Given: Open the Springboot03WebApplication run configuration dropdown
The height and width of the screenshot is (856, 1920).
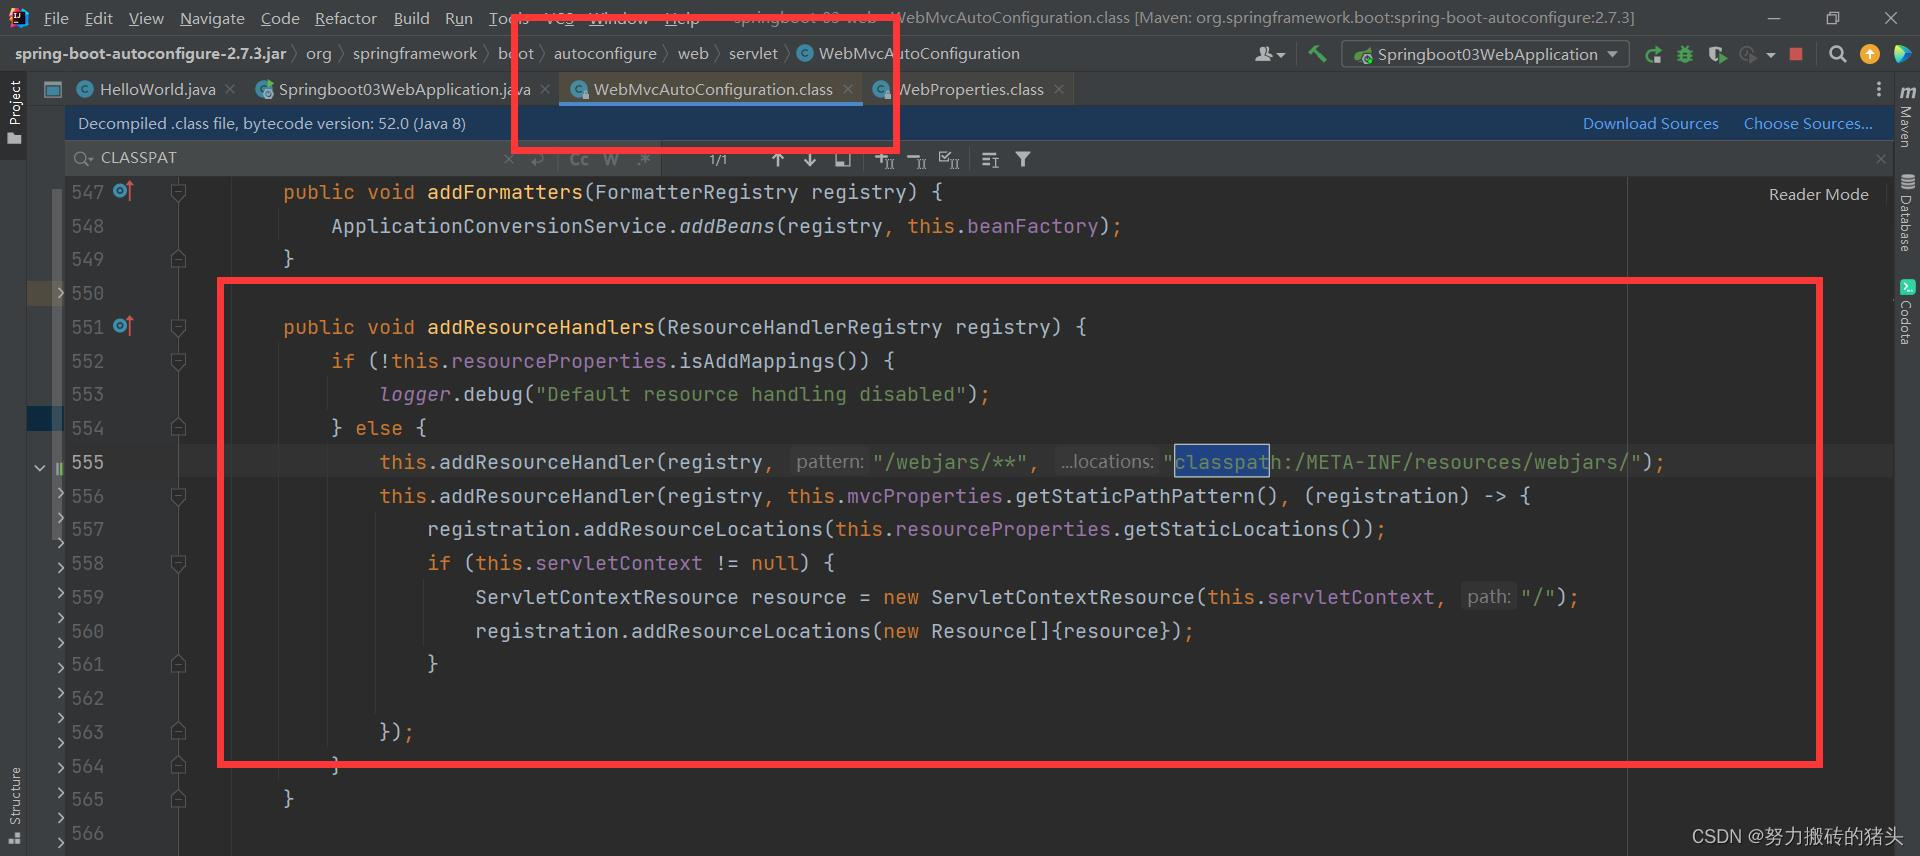Looking at the screenshot, I should pos(1485,54).
